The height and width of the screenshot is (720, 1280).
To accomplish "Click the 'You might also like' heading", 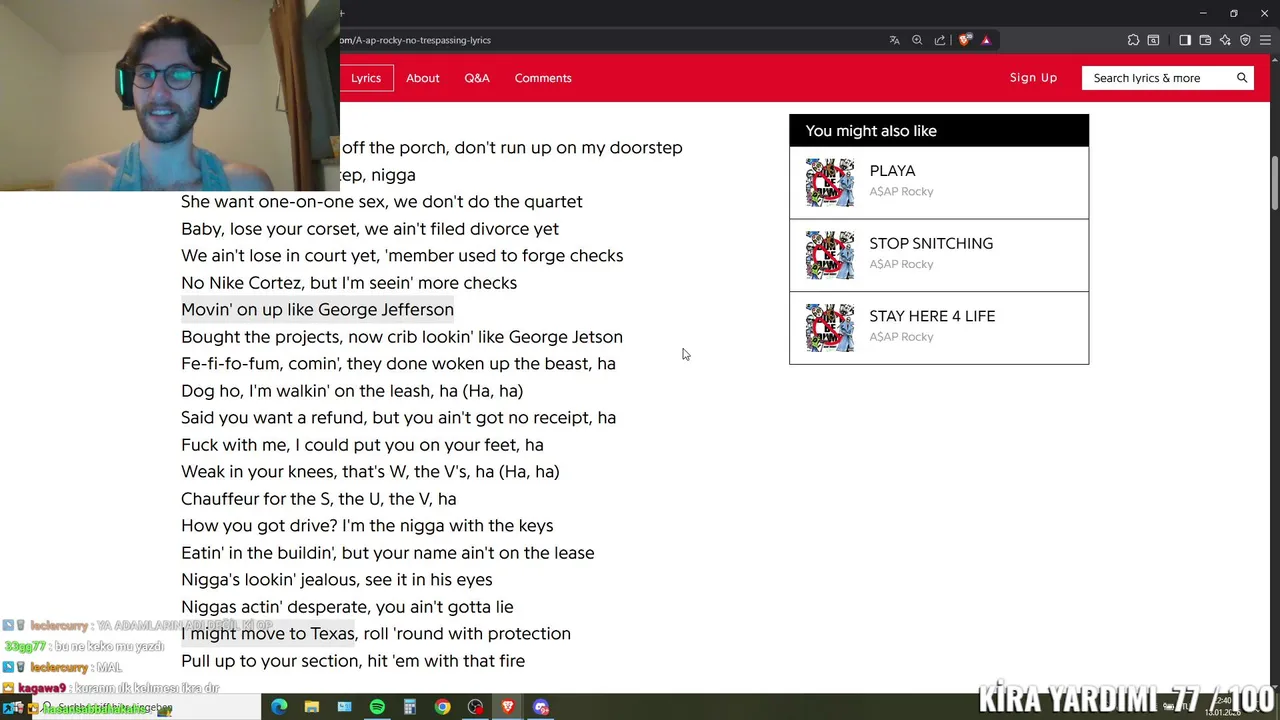I will click(871, 131).
